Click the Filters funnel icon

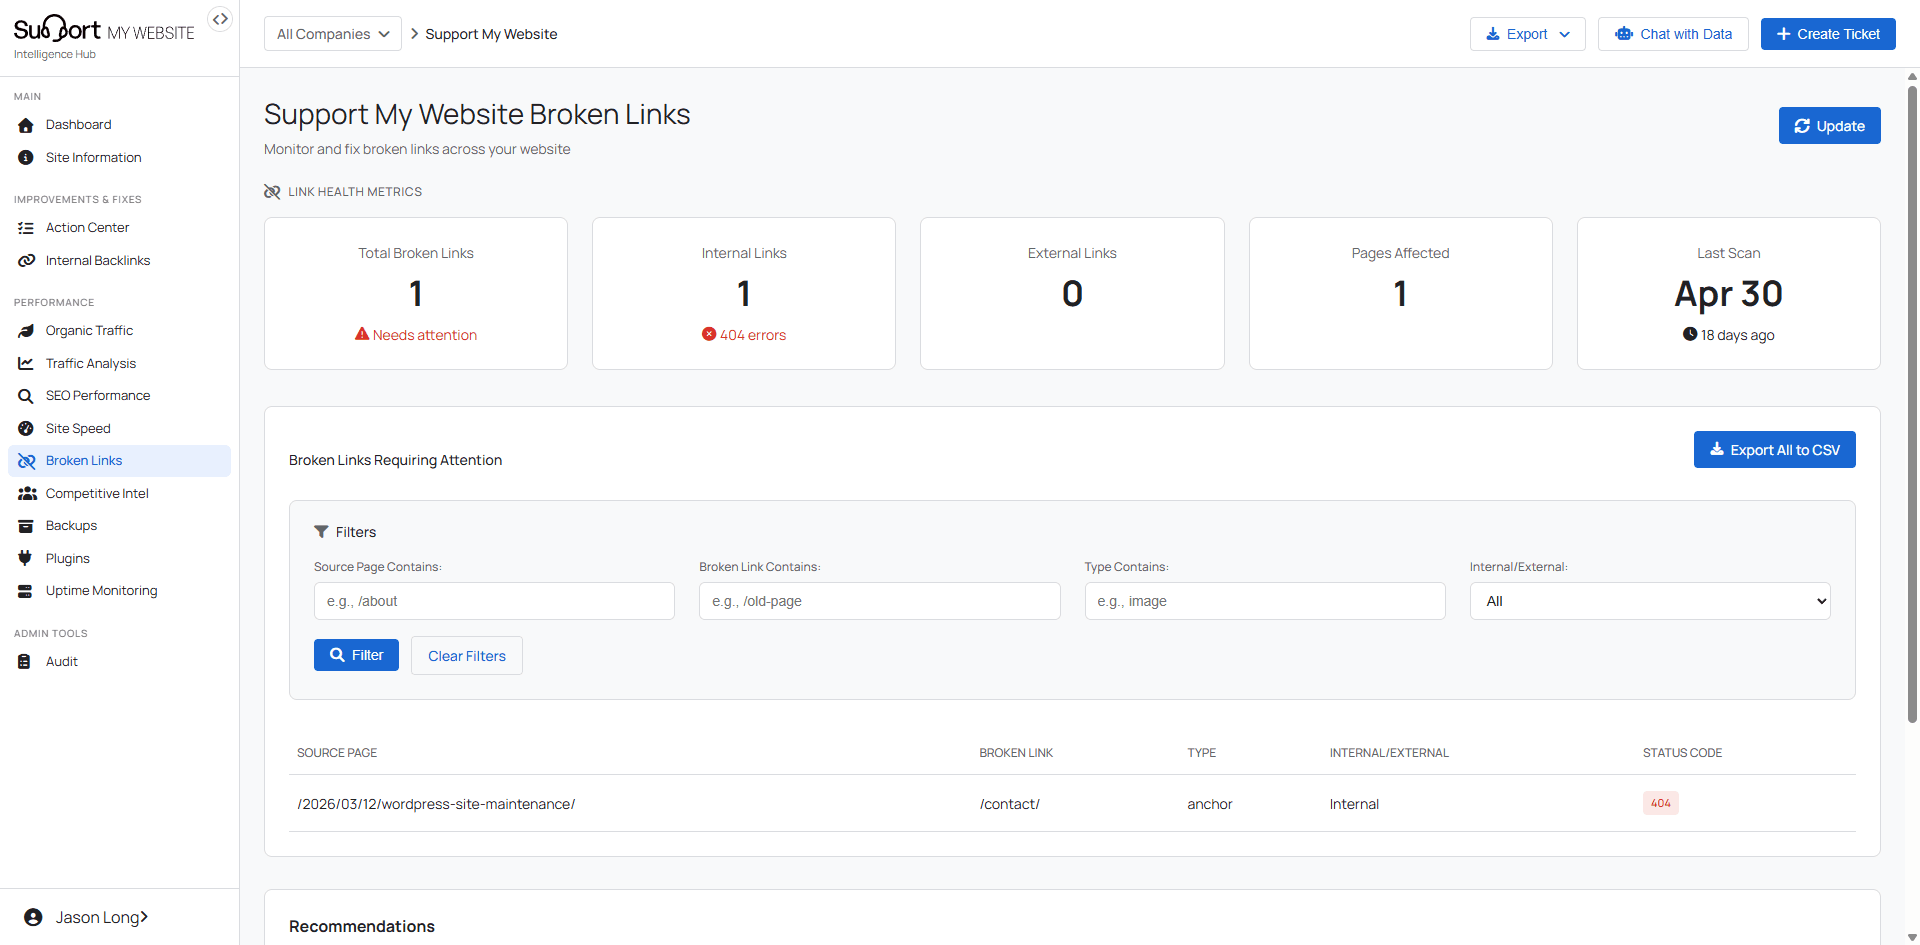click(321, 532)
